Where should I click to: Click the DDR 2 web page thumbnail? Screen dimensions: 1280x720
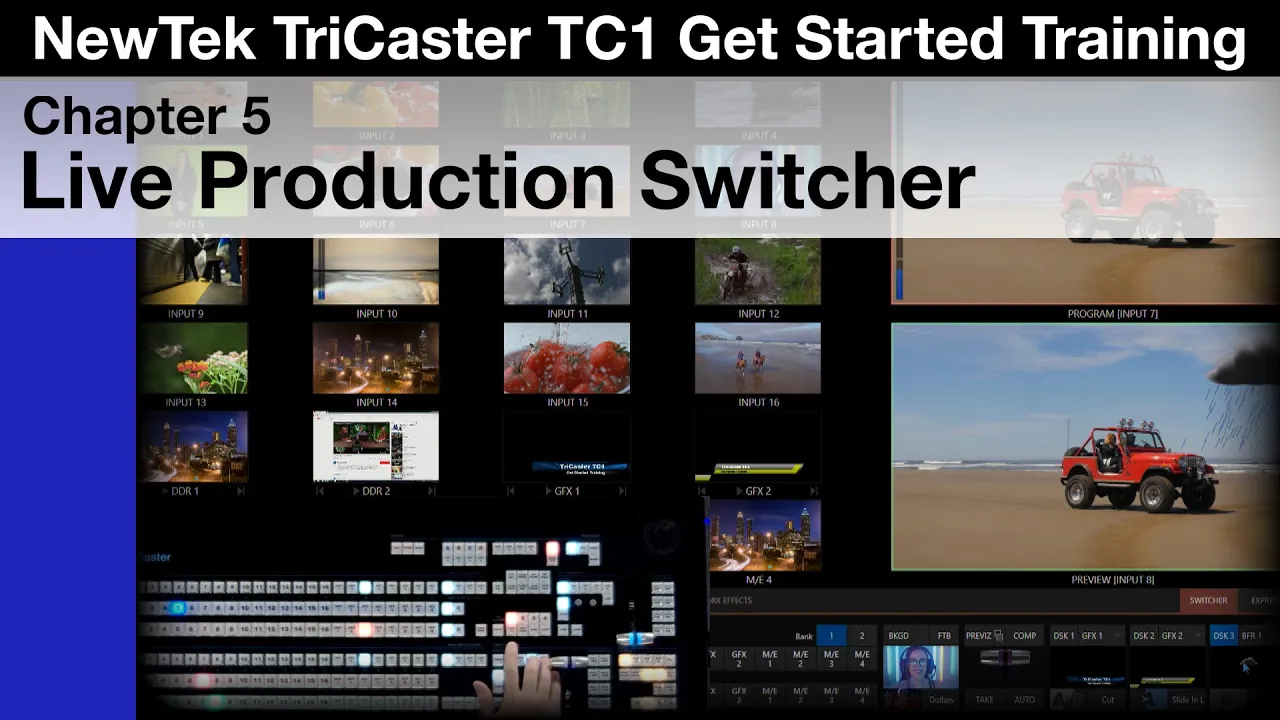375,446
